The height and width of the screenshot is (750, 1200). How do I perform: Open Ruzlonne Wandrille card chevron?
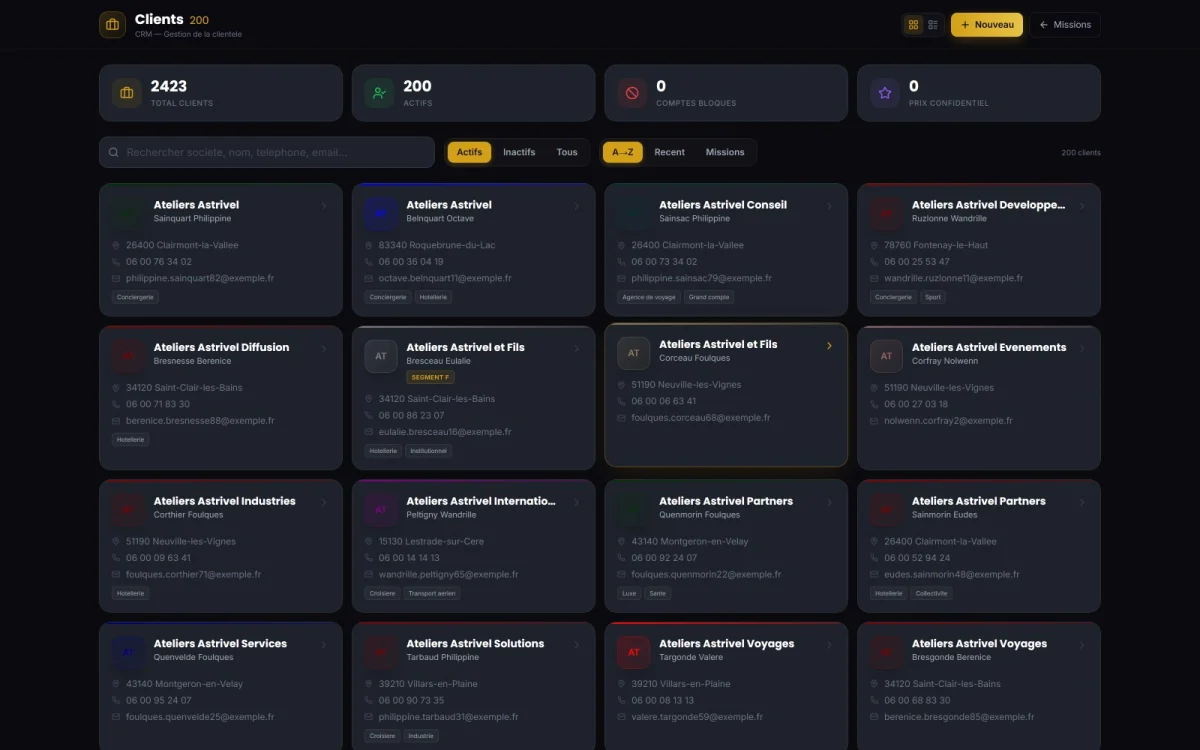(x=1082, y=207)
